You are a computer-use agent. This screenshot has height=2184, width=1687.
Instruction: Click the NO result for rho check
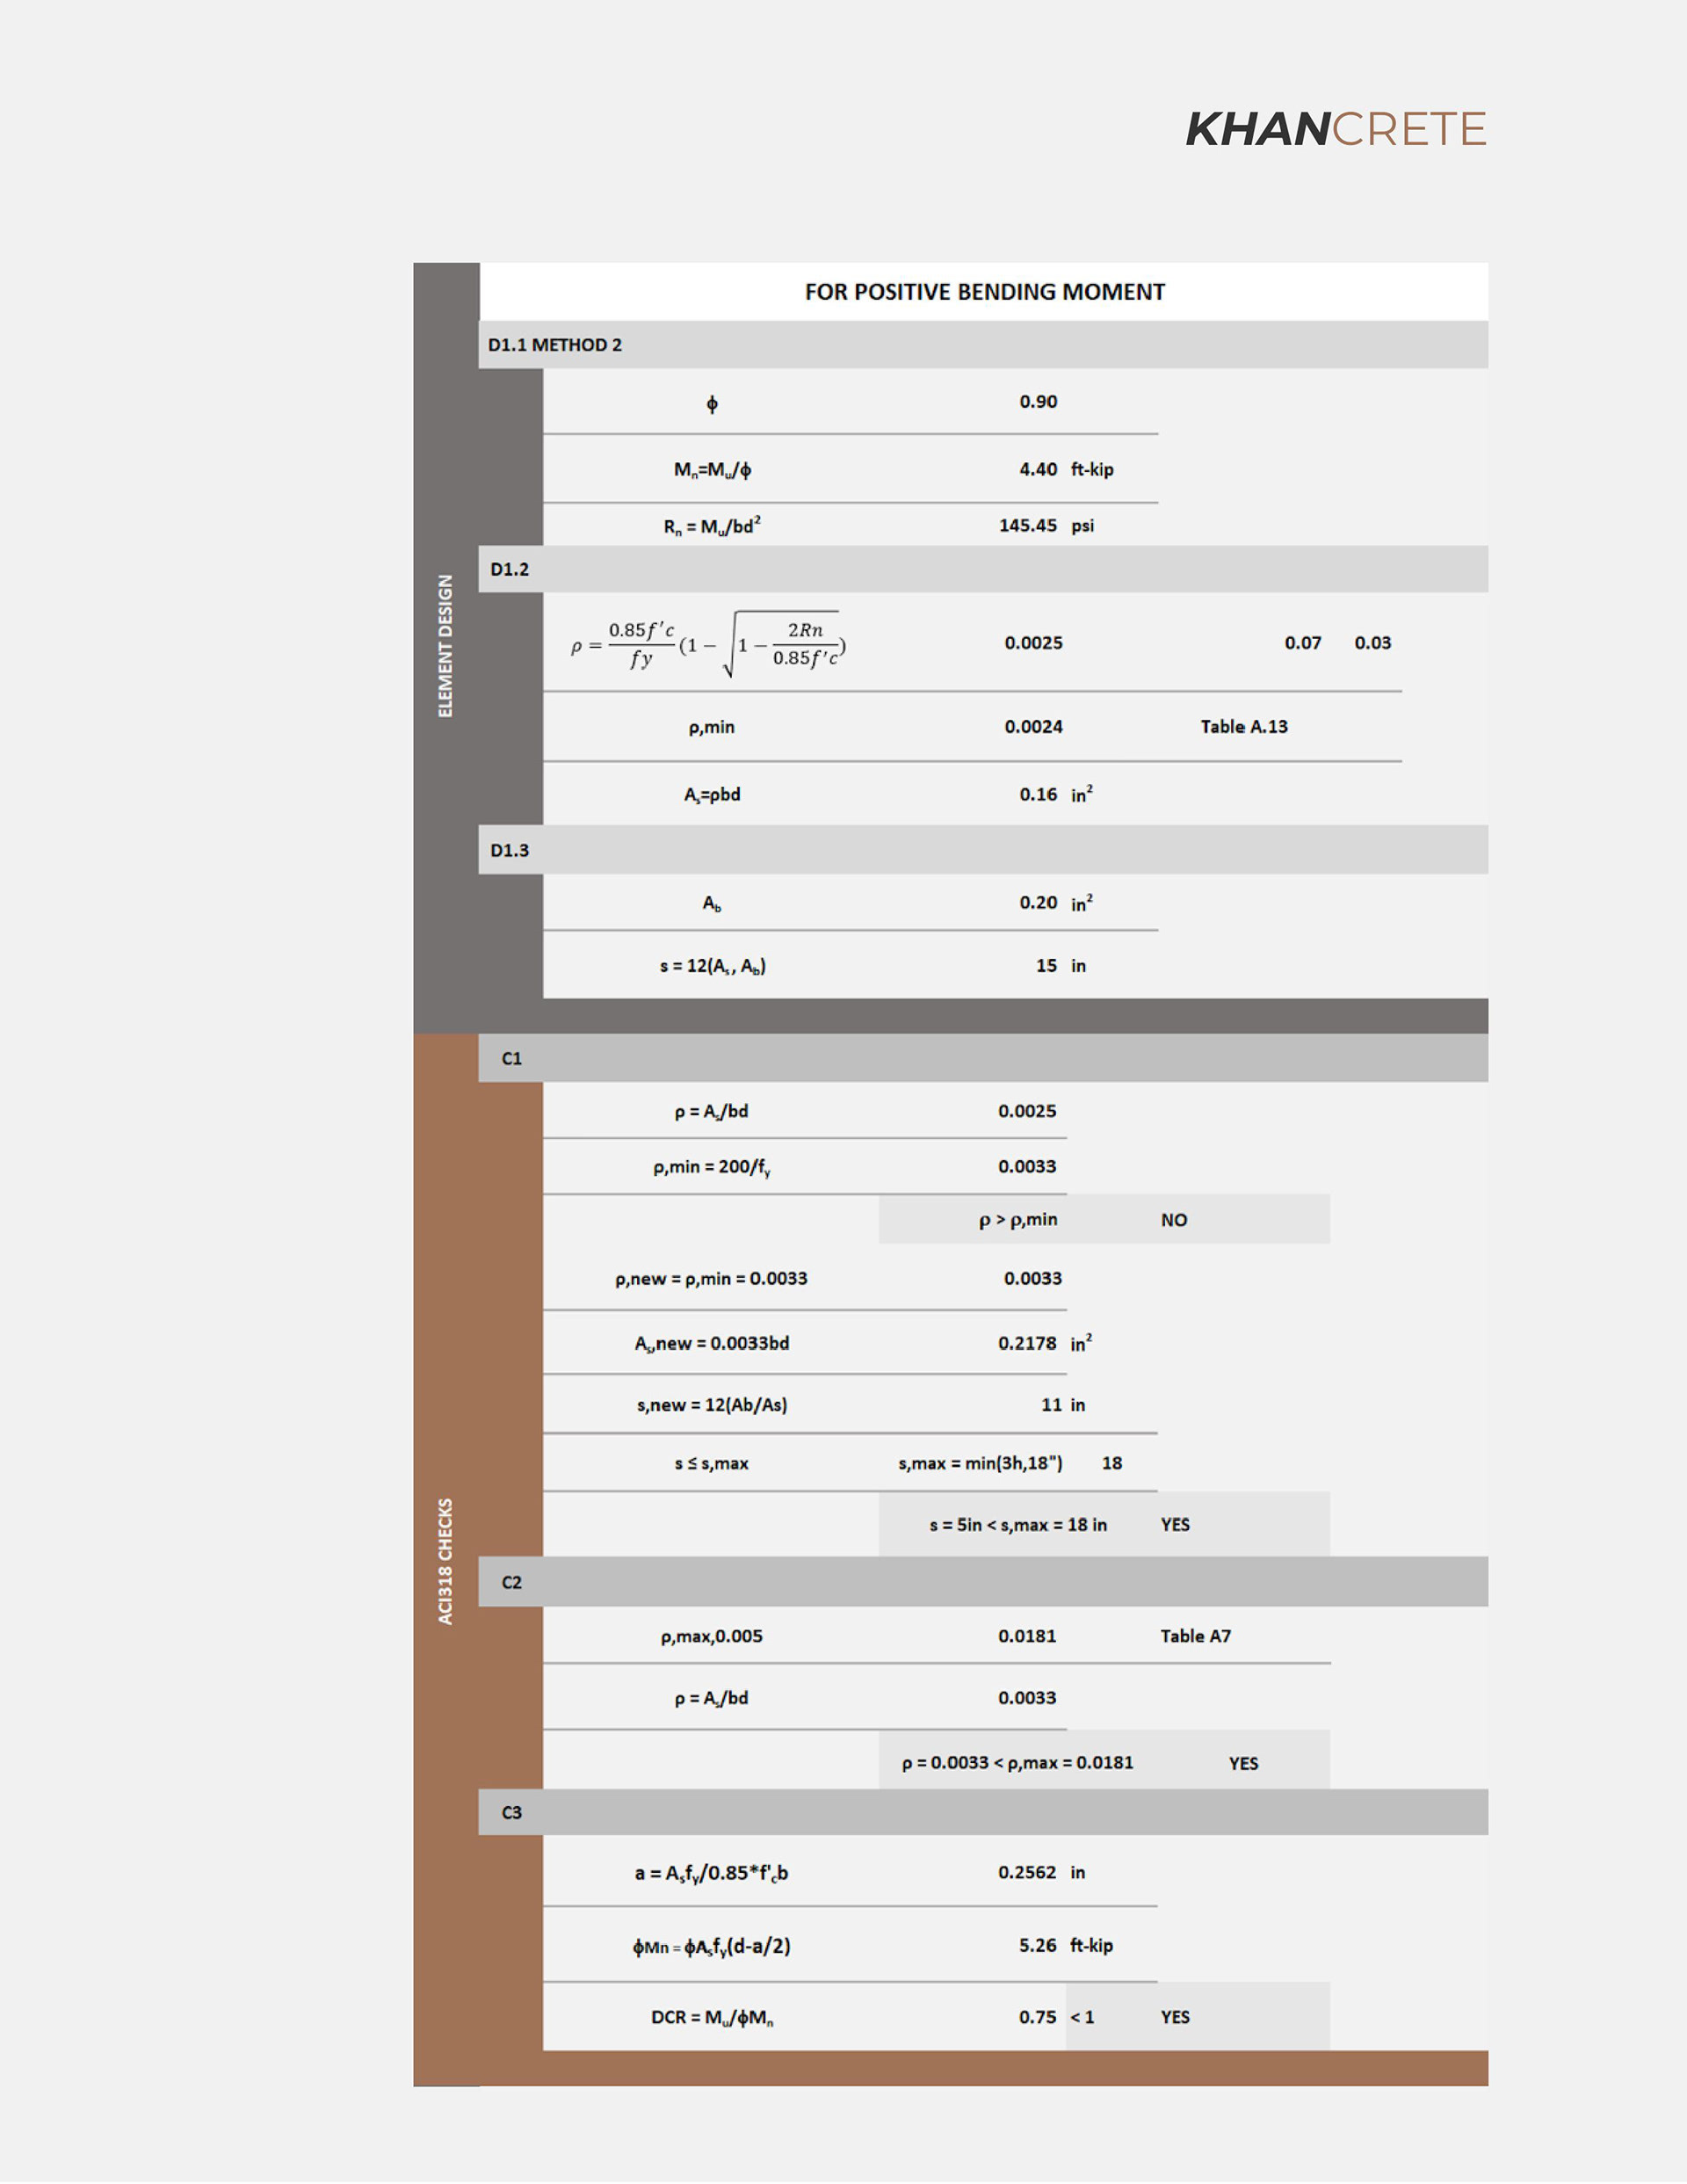pyautogui.click(x=1174, y=1220)
